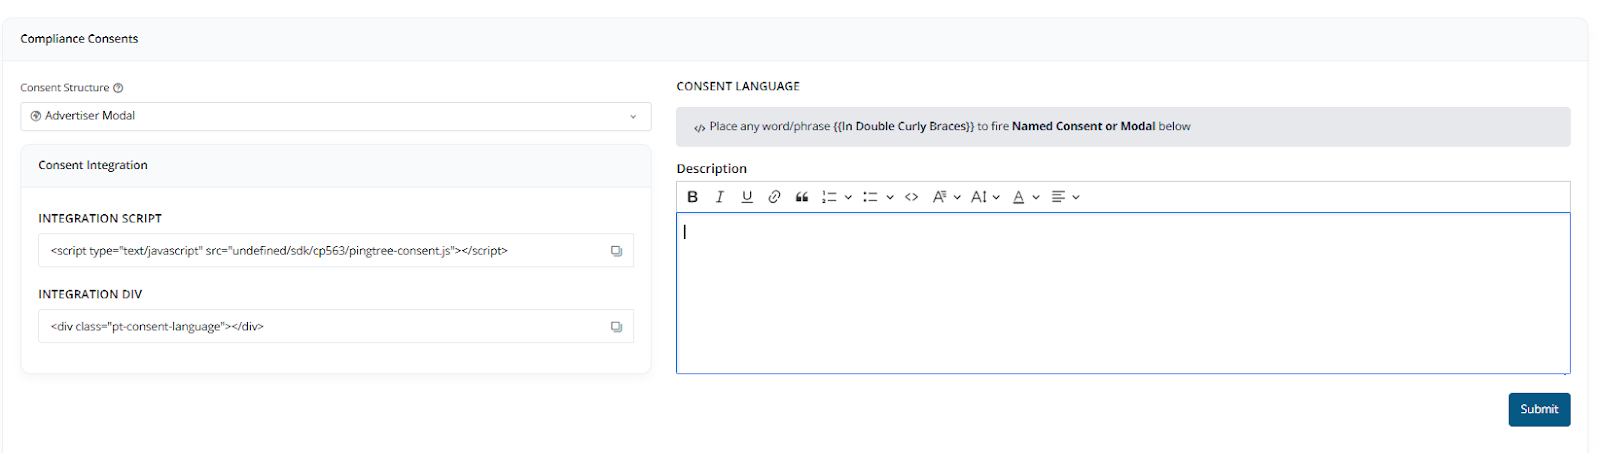The width and height of the screenshot is (1600, 453).
Task: Insert code block with code icon
Action: pos(911,197)
